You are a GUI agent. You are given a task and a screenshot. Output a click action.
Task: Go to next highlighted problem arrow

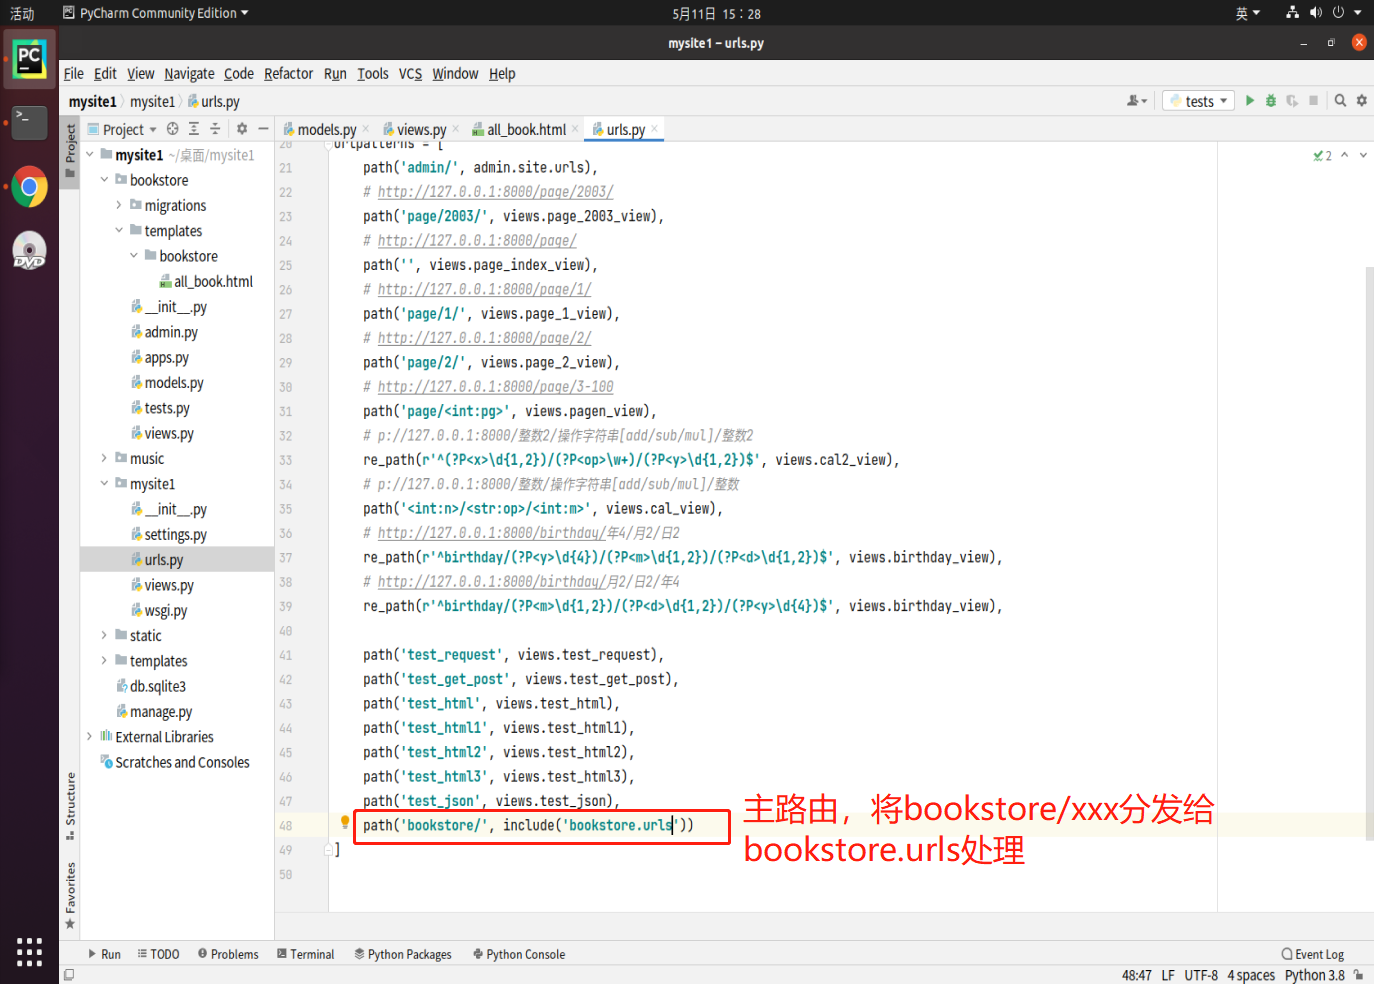(x=1363, y=155)
